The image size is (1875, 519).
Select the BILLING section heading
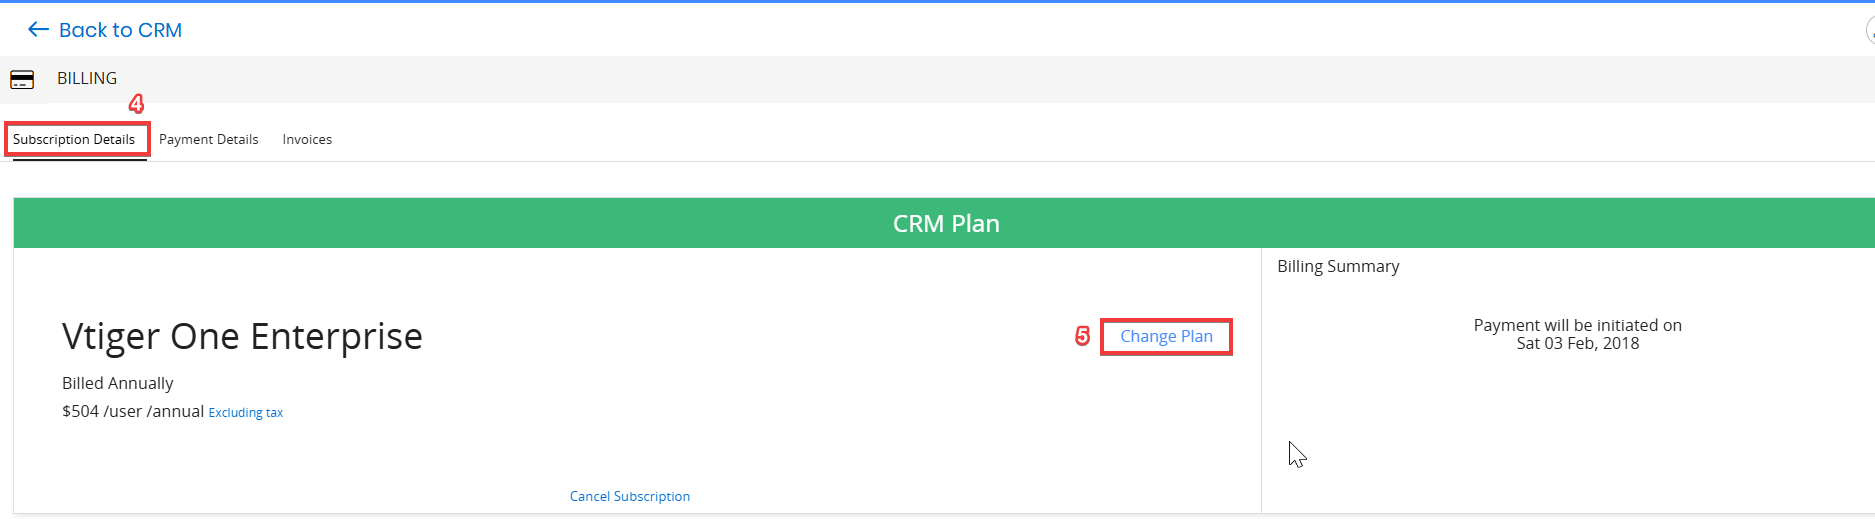tap(87, 78)
